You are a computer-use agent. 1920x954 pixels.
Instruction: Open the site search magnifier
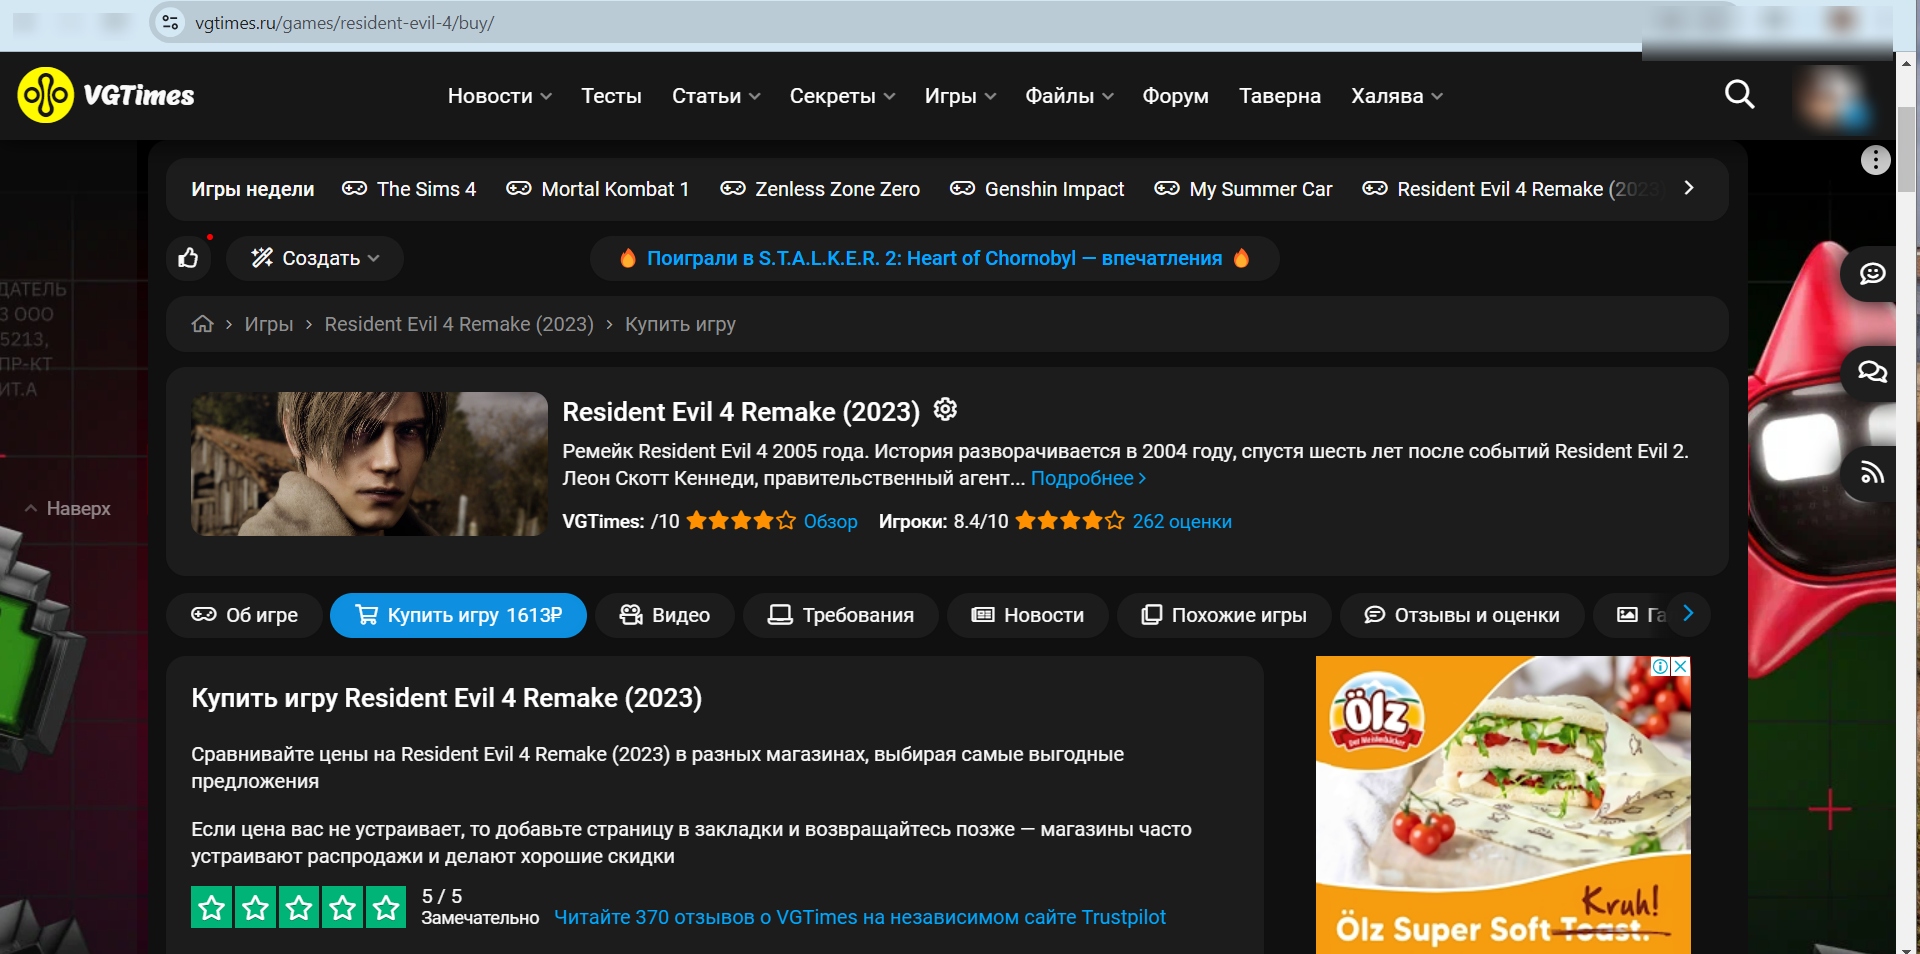[x=1739, y=95]
